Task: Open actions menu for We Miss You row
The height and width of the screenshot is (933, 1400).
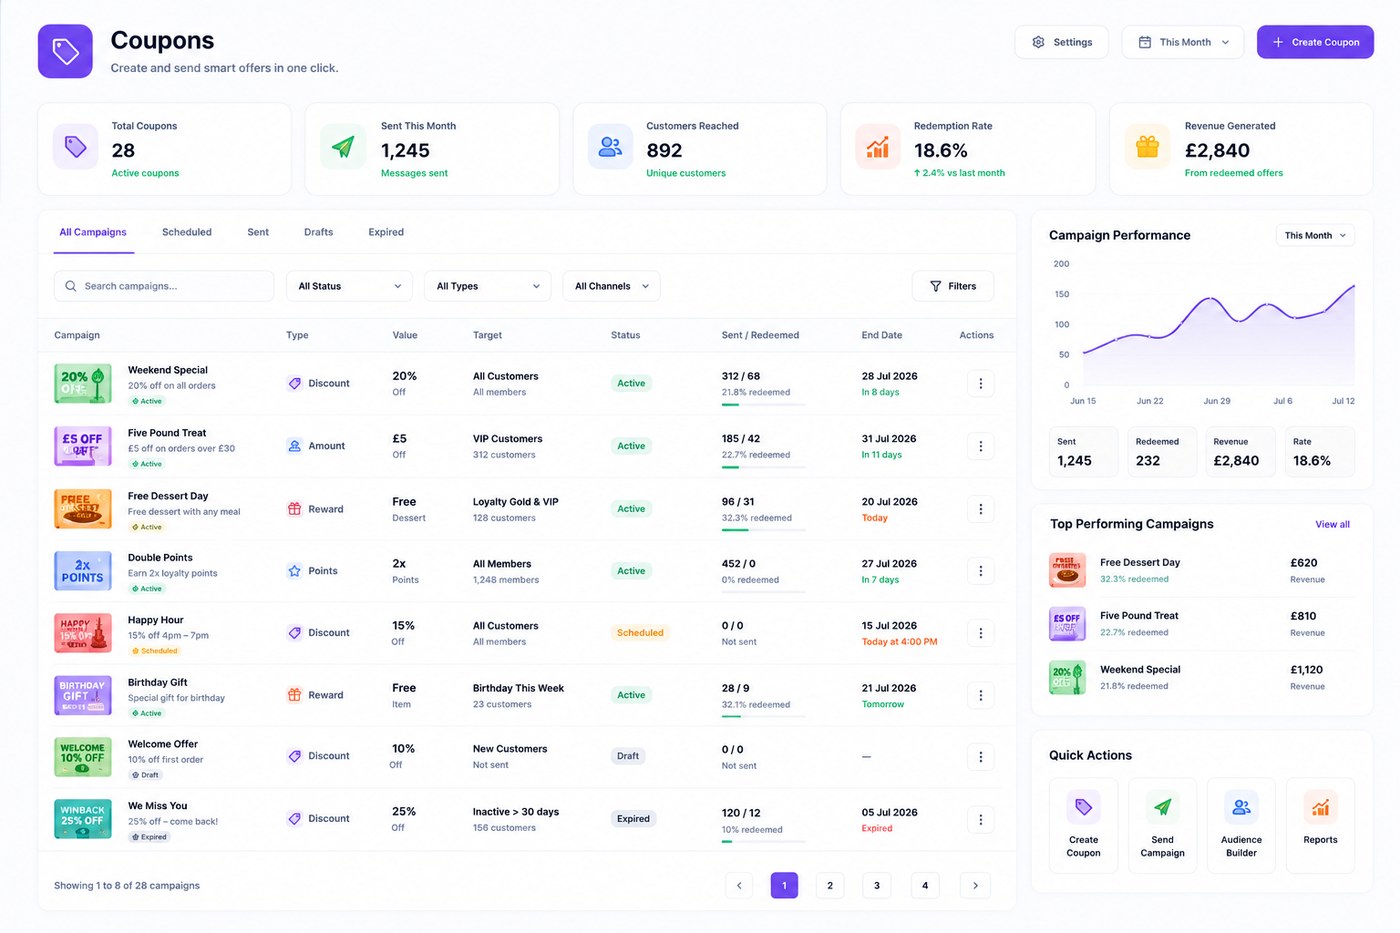Action: (x=980, y=820)
